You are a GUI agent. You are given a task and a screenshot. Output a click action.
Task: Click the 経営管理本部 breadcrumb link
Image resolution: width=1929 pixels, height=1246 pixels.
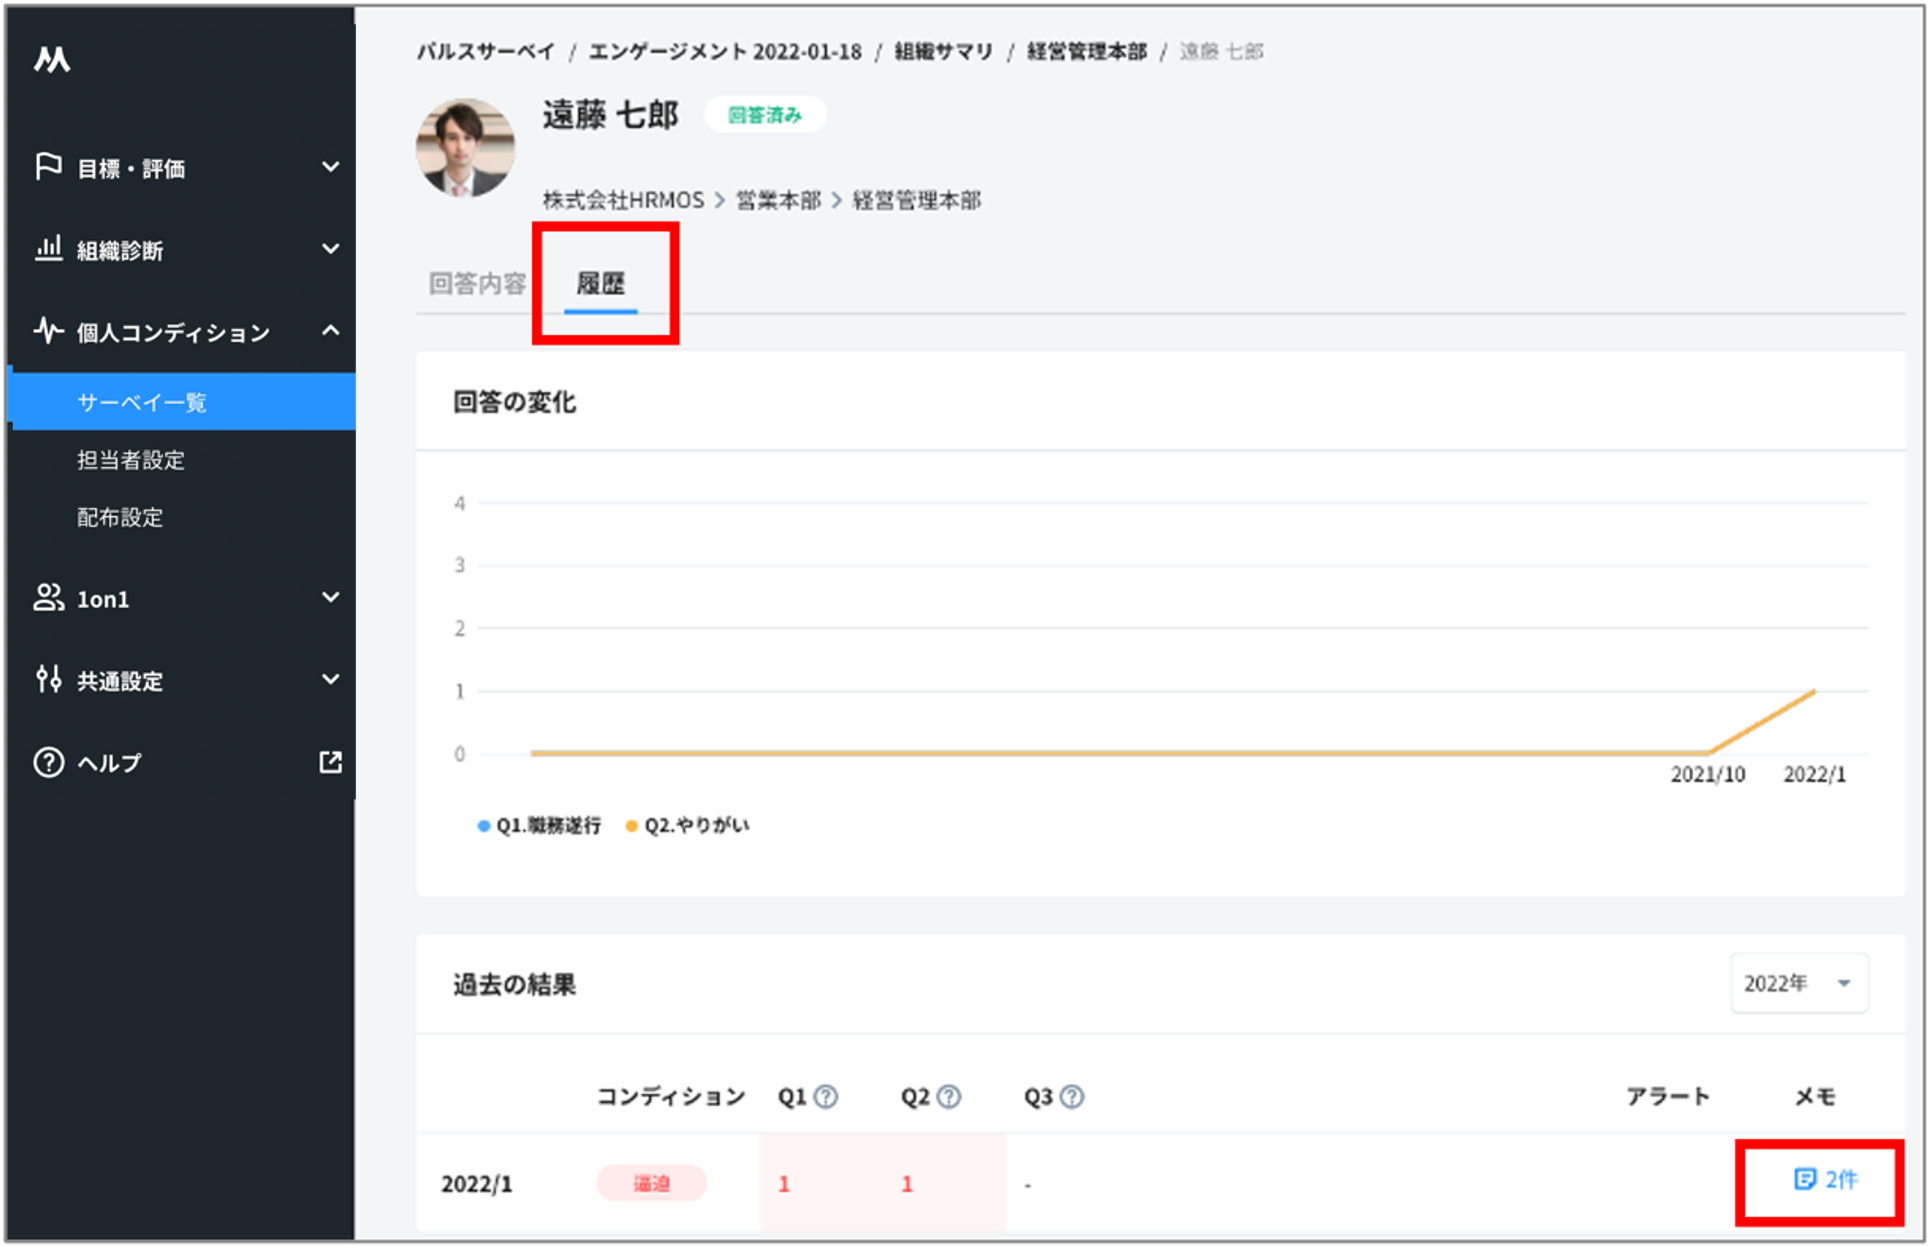point(1086,51)
